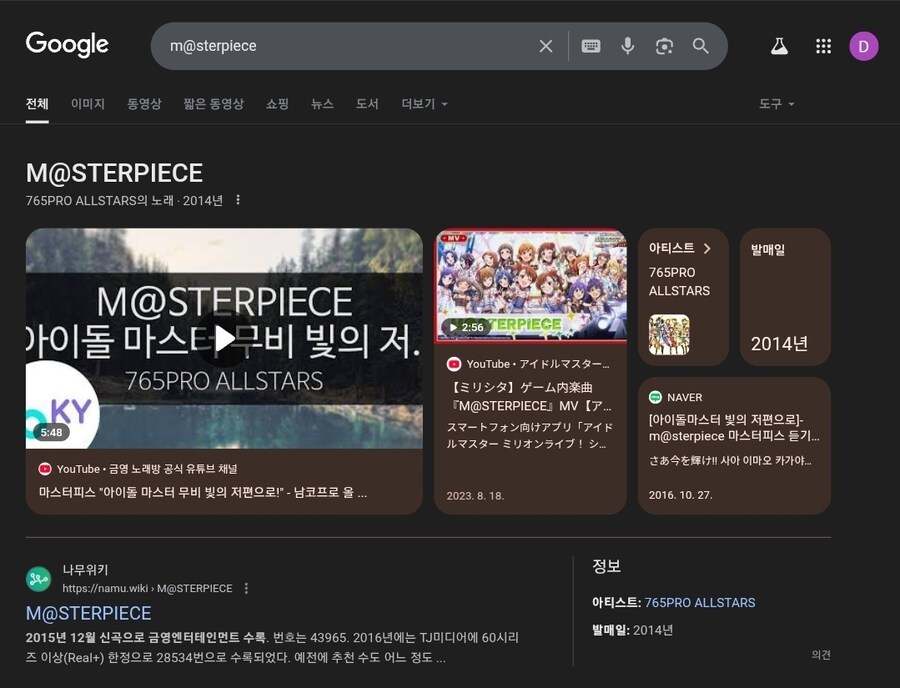Click the NAVER source icon
The image size is (900, 688).
coord(655,397)
